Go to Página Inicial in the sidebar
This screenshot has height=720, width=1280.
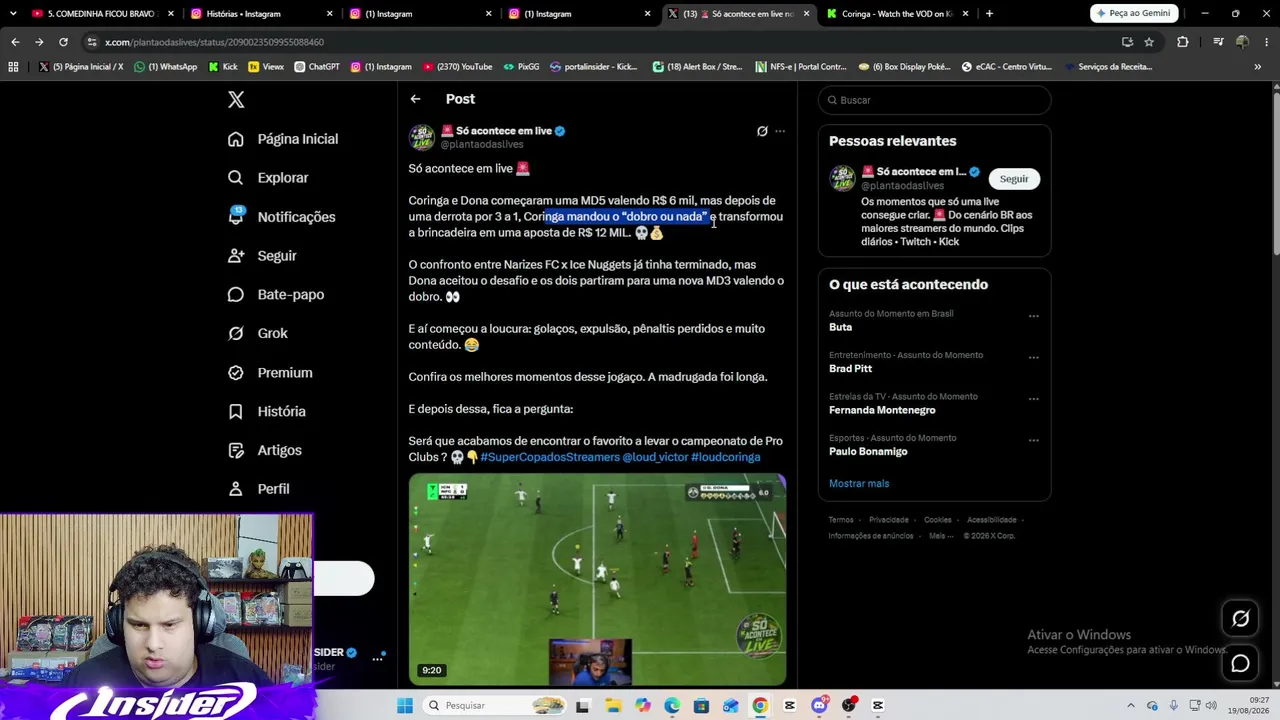(x=283, y=139)
